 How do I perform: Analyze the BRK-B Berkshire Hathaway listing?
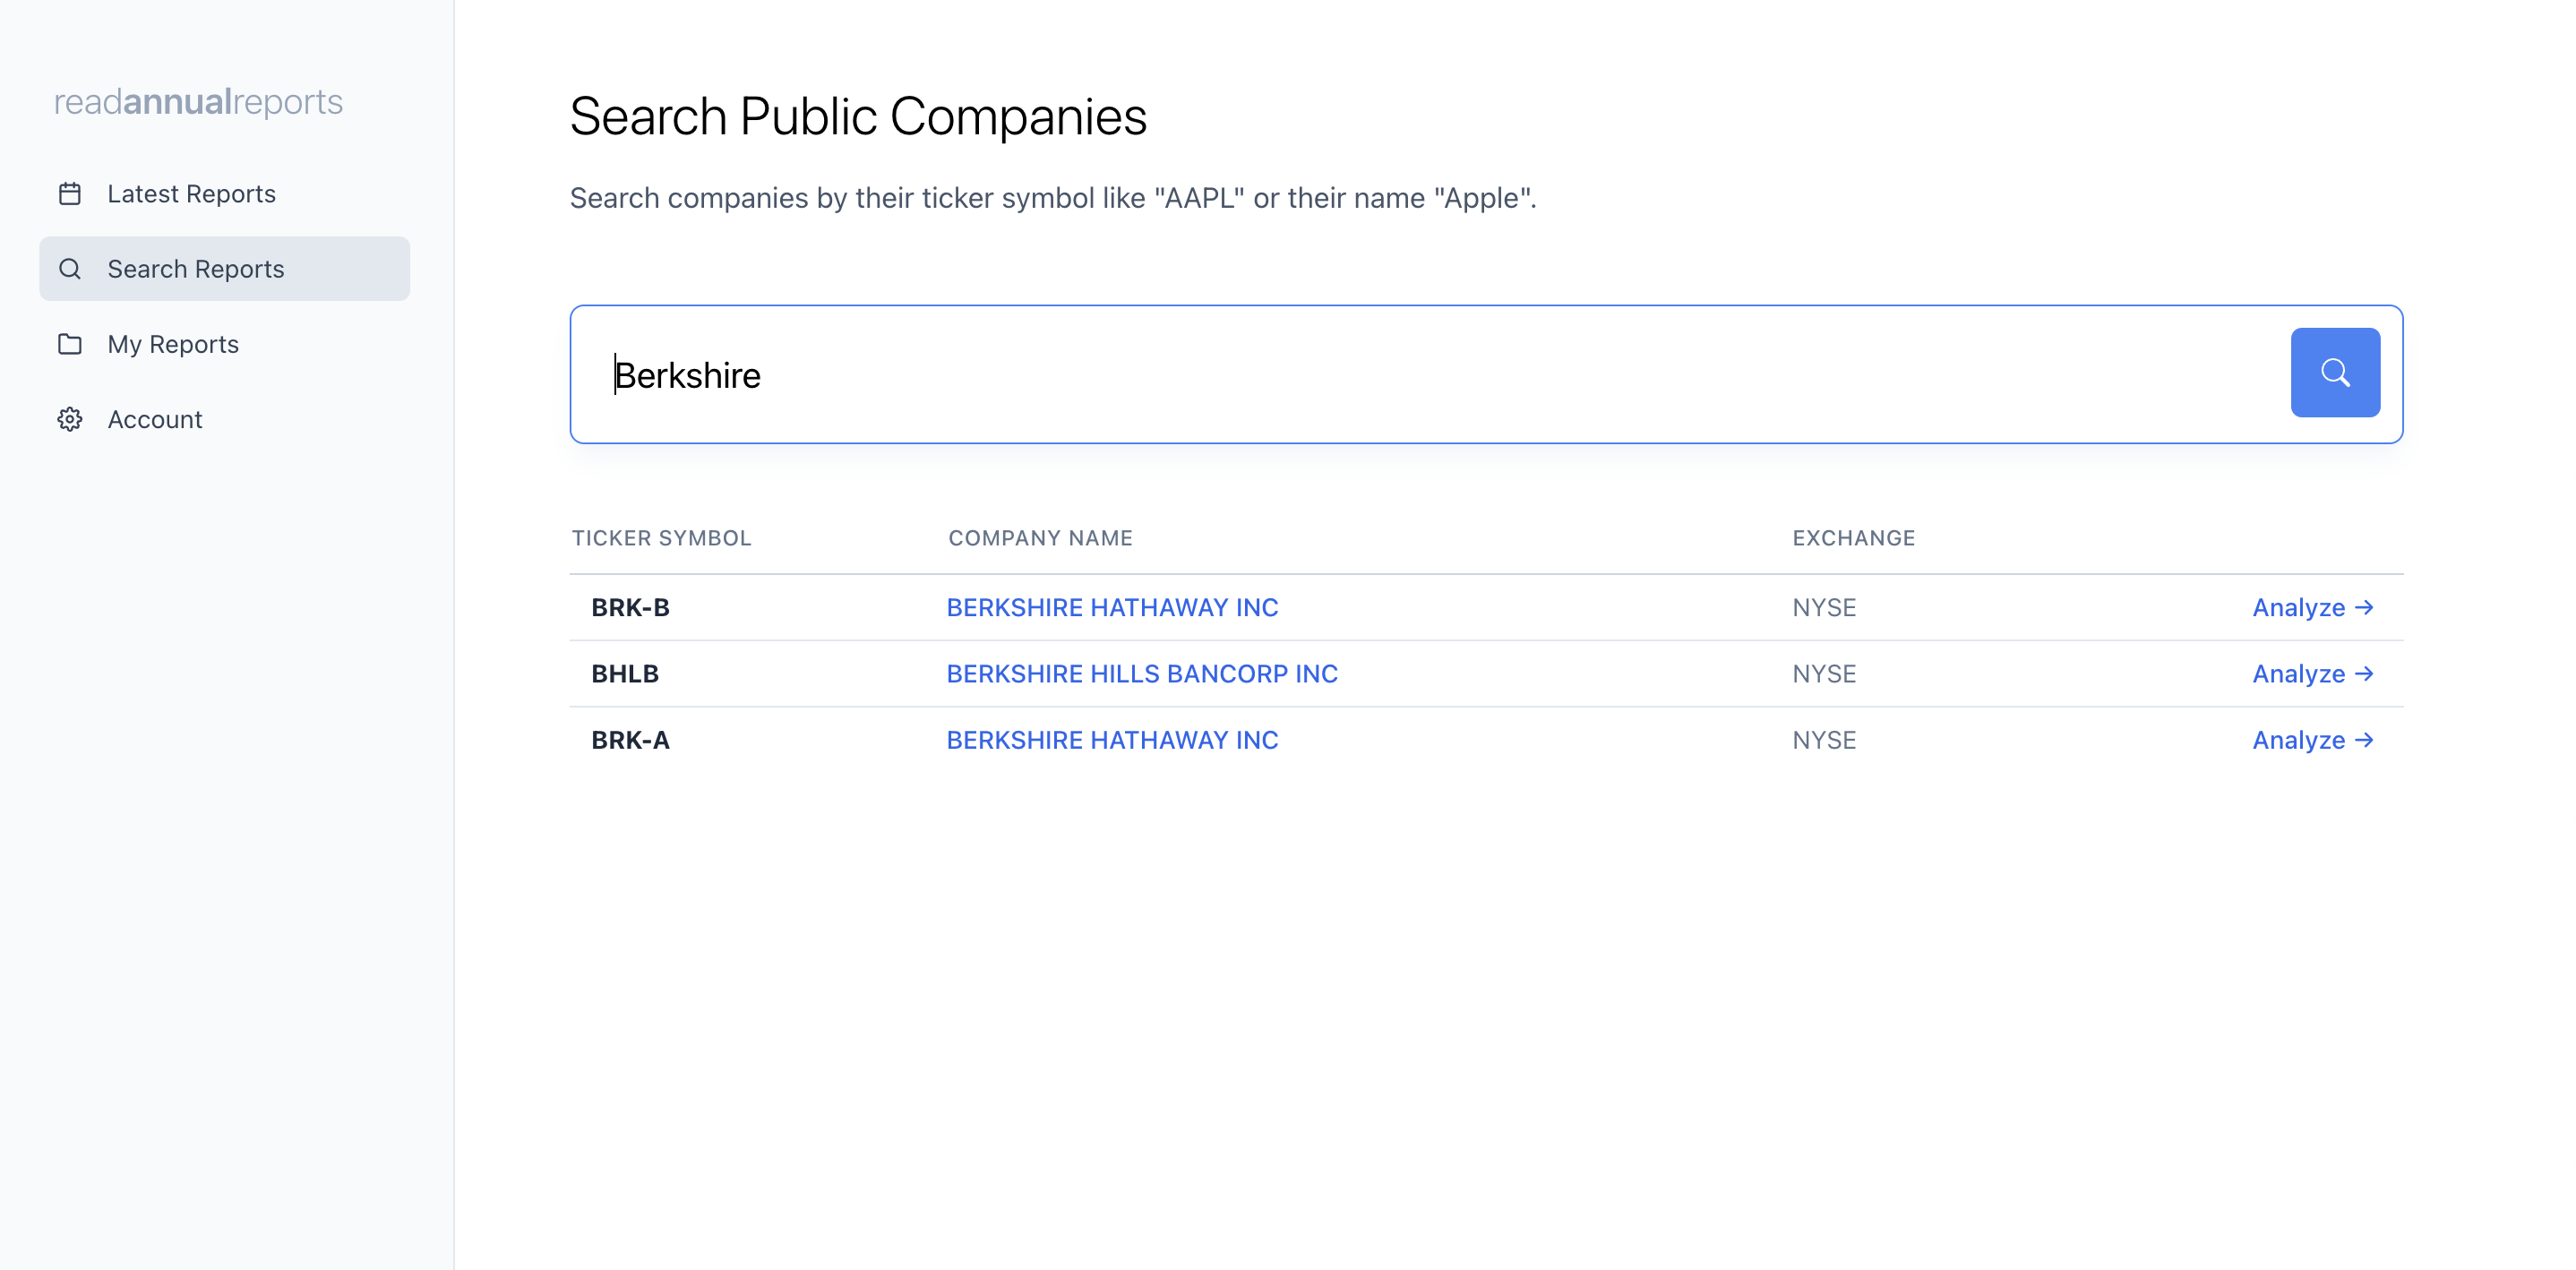pos(2311,607)
